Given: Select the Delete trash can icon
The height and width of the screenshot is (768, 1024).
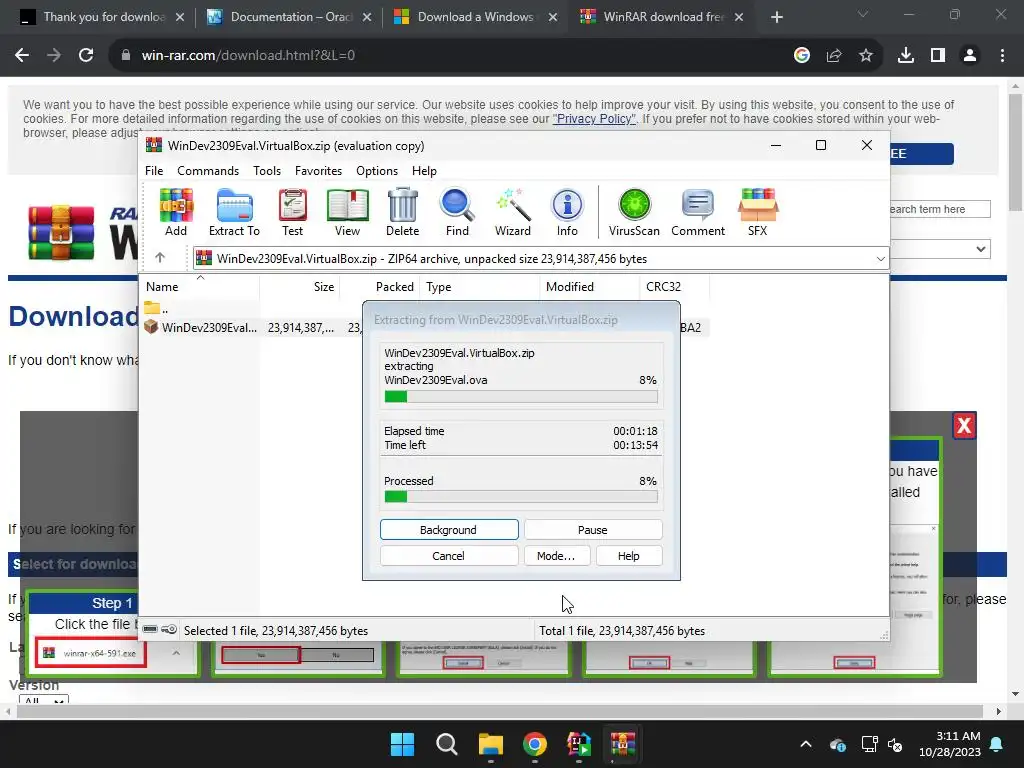Looking at the screenshot, I should 402,212.
